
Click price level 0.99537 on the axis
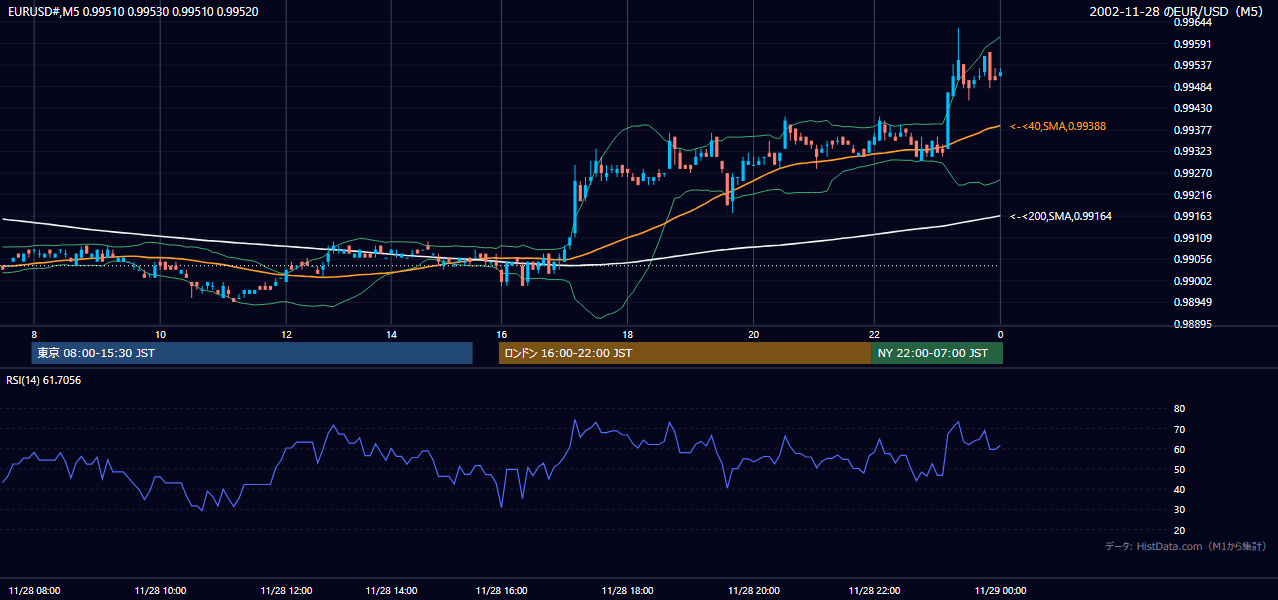pos(1192,65)
